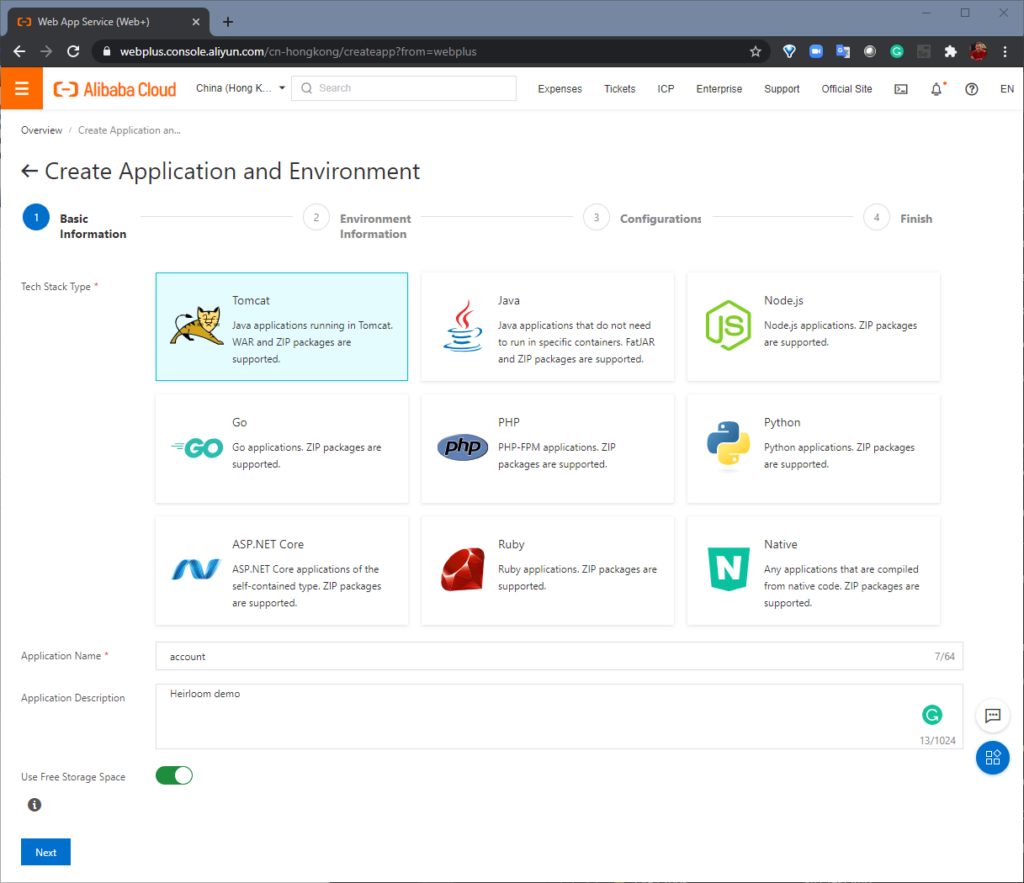Open the Cloud Shell terminal icon
Image resolution: width=1024 pixels, height=883 pixels.
click(901, 89)
